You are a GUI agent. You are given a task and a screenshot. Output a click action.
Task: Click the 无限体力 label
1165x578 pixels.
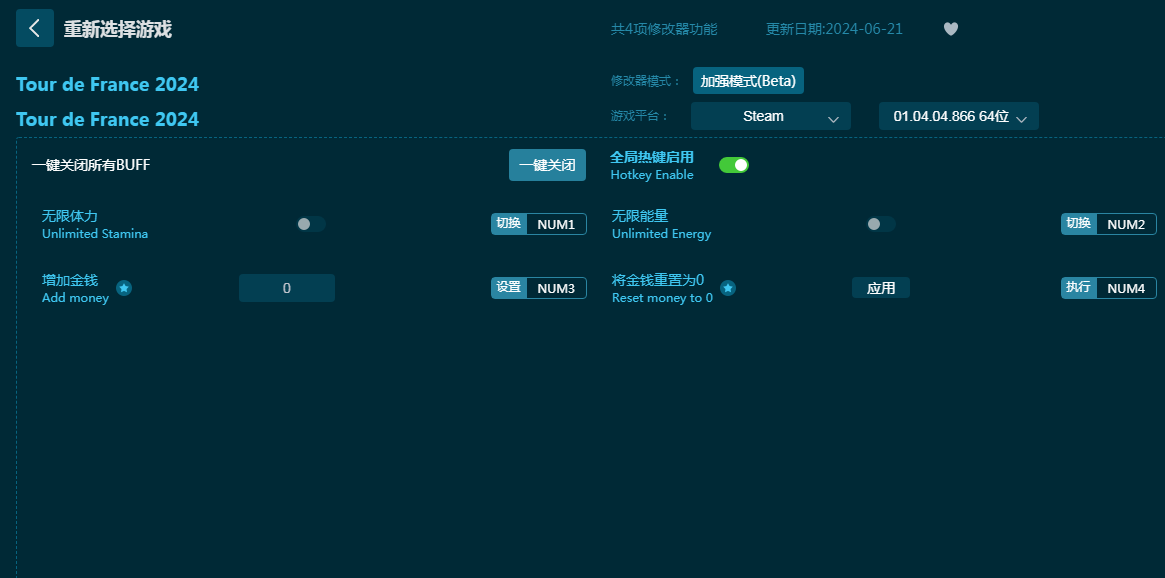pos(70,216)
